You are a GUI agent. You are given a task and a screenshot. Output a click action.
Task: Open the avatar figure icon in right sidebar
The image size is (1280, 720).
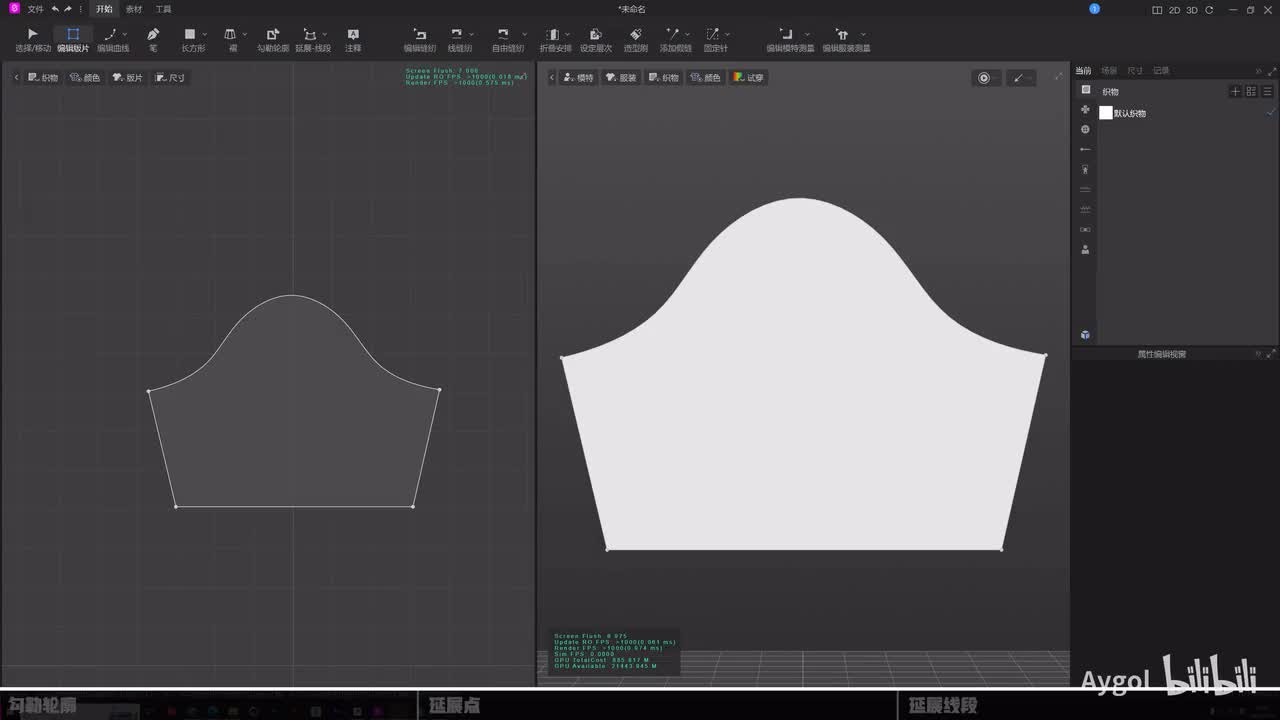point(1085,250)
